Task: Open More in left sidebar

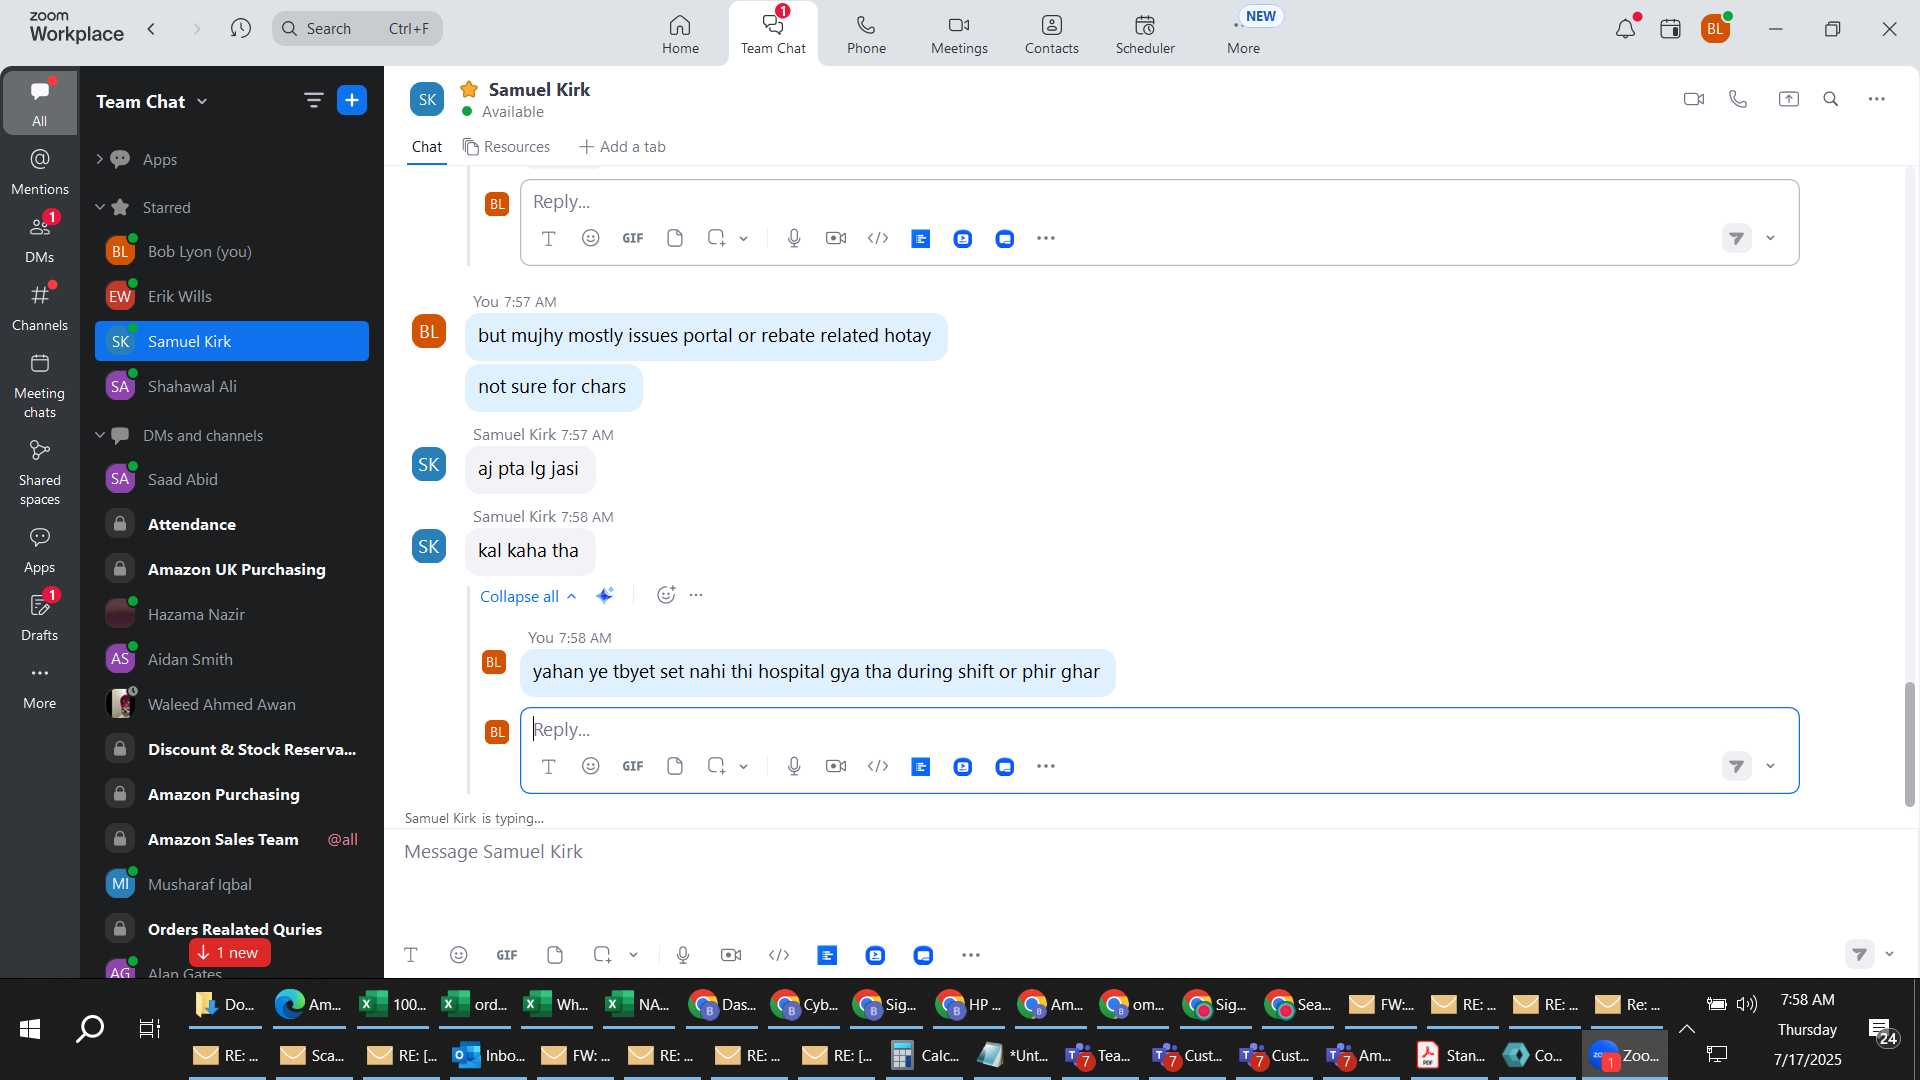Action: (x=40, y=686)
